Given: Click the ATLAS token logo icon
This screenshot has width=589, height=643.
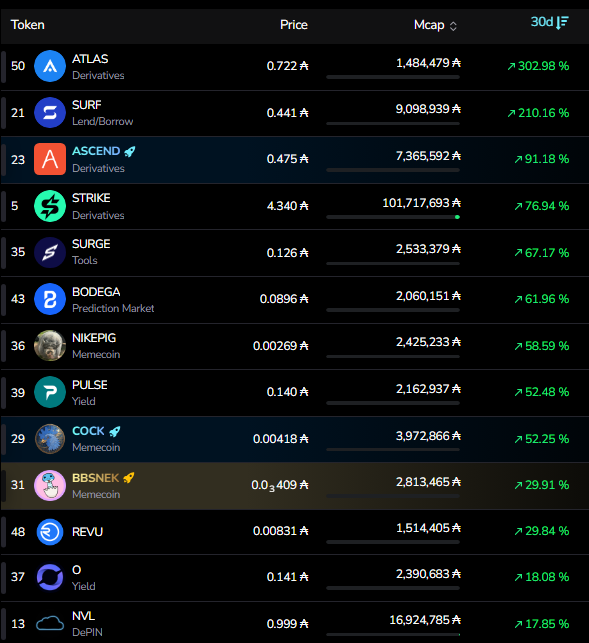Looking at the screenshot, I should pyautogui.click(x=50, y=66).
